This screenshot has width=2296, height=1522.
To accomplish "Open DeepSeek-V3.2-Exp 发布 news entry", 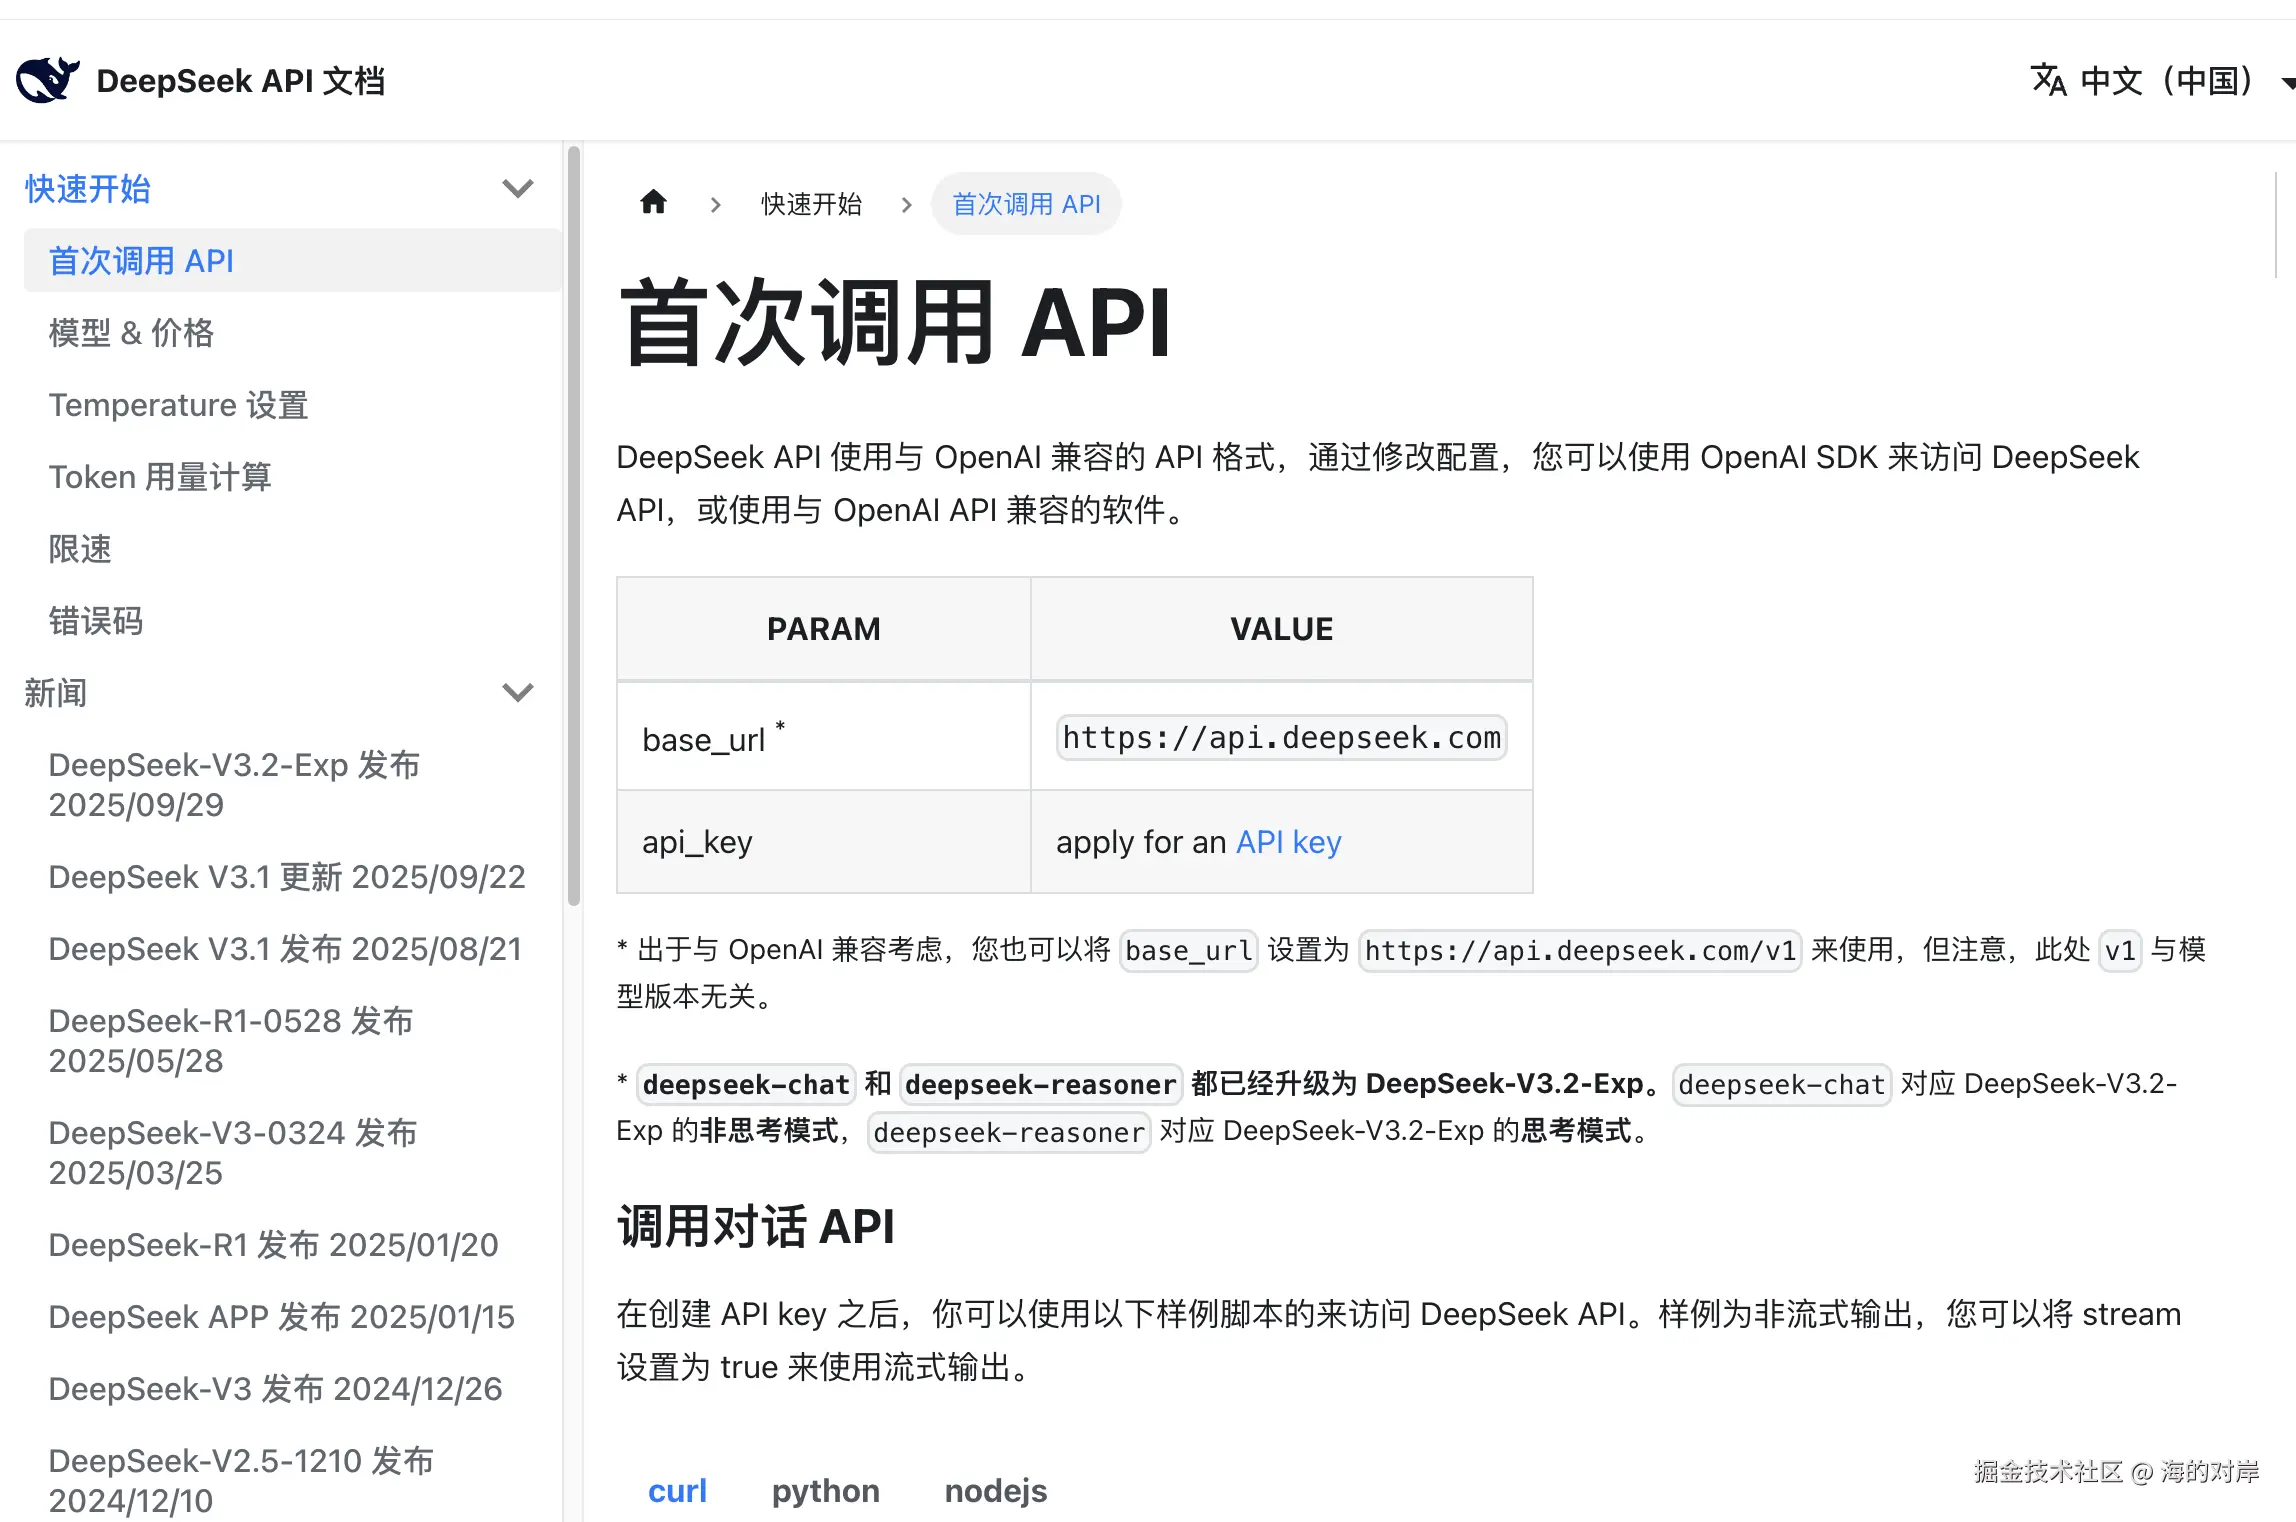I will 234,784.
